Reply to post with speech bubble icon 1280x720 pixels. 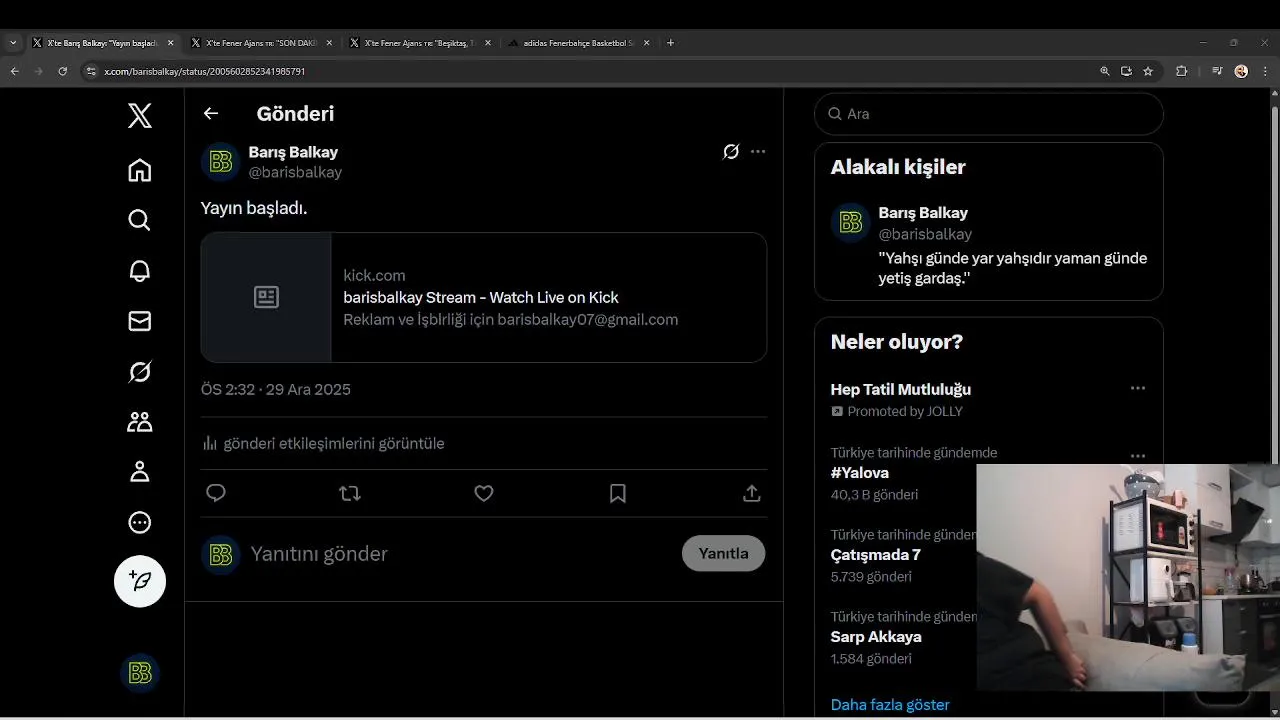point(216,493)
